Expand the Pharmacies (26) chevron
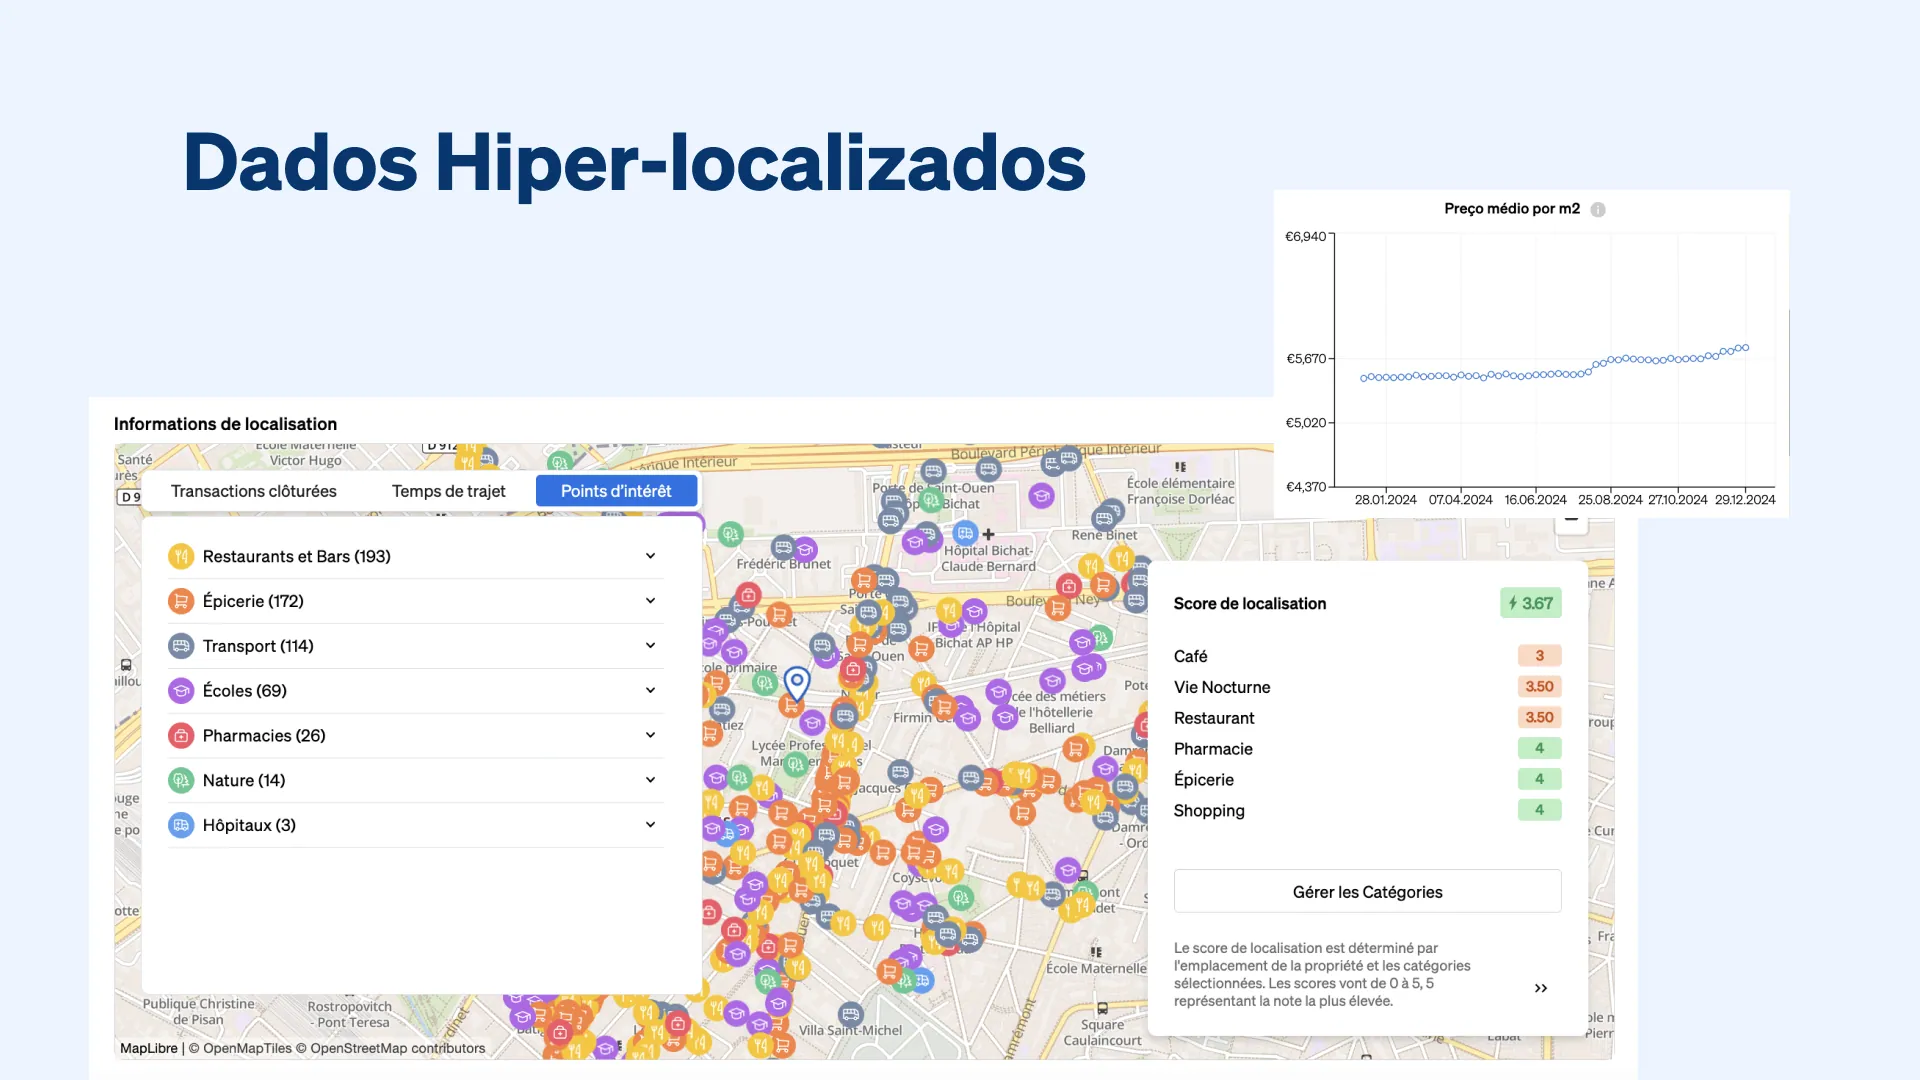The image size is (1920, 1080). click(650, 735)
